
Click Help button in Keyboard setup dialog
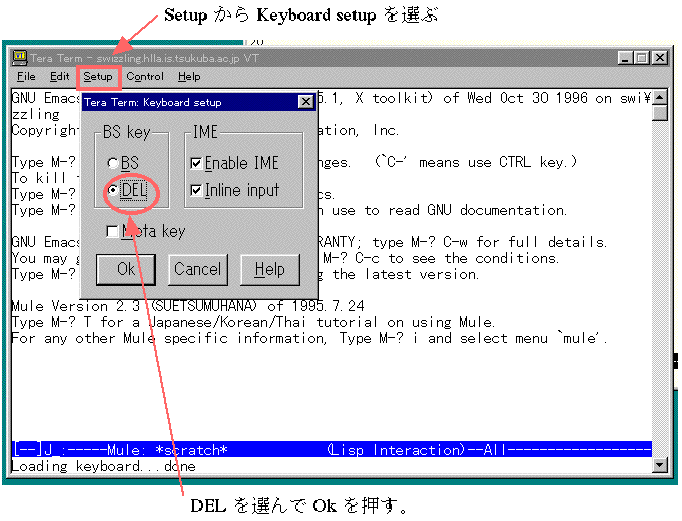270,269
